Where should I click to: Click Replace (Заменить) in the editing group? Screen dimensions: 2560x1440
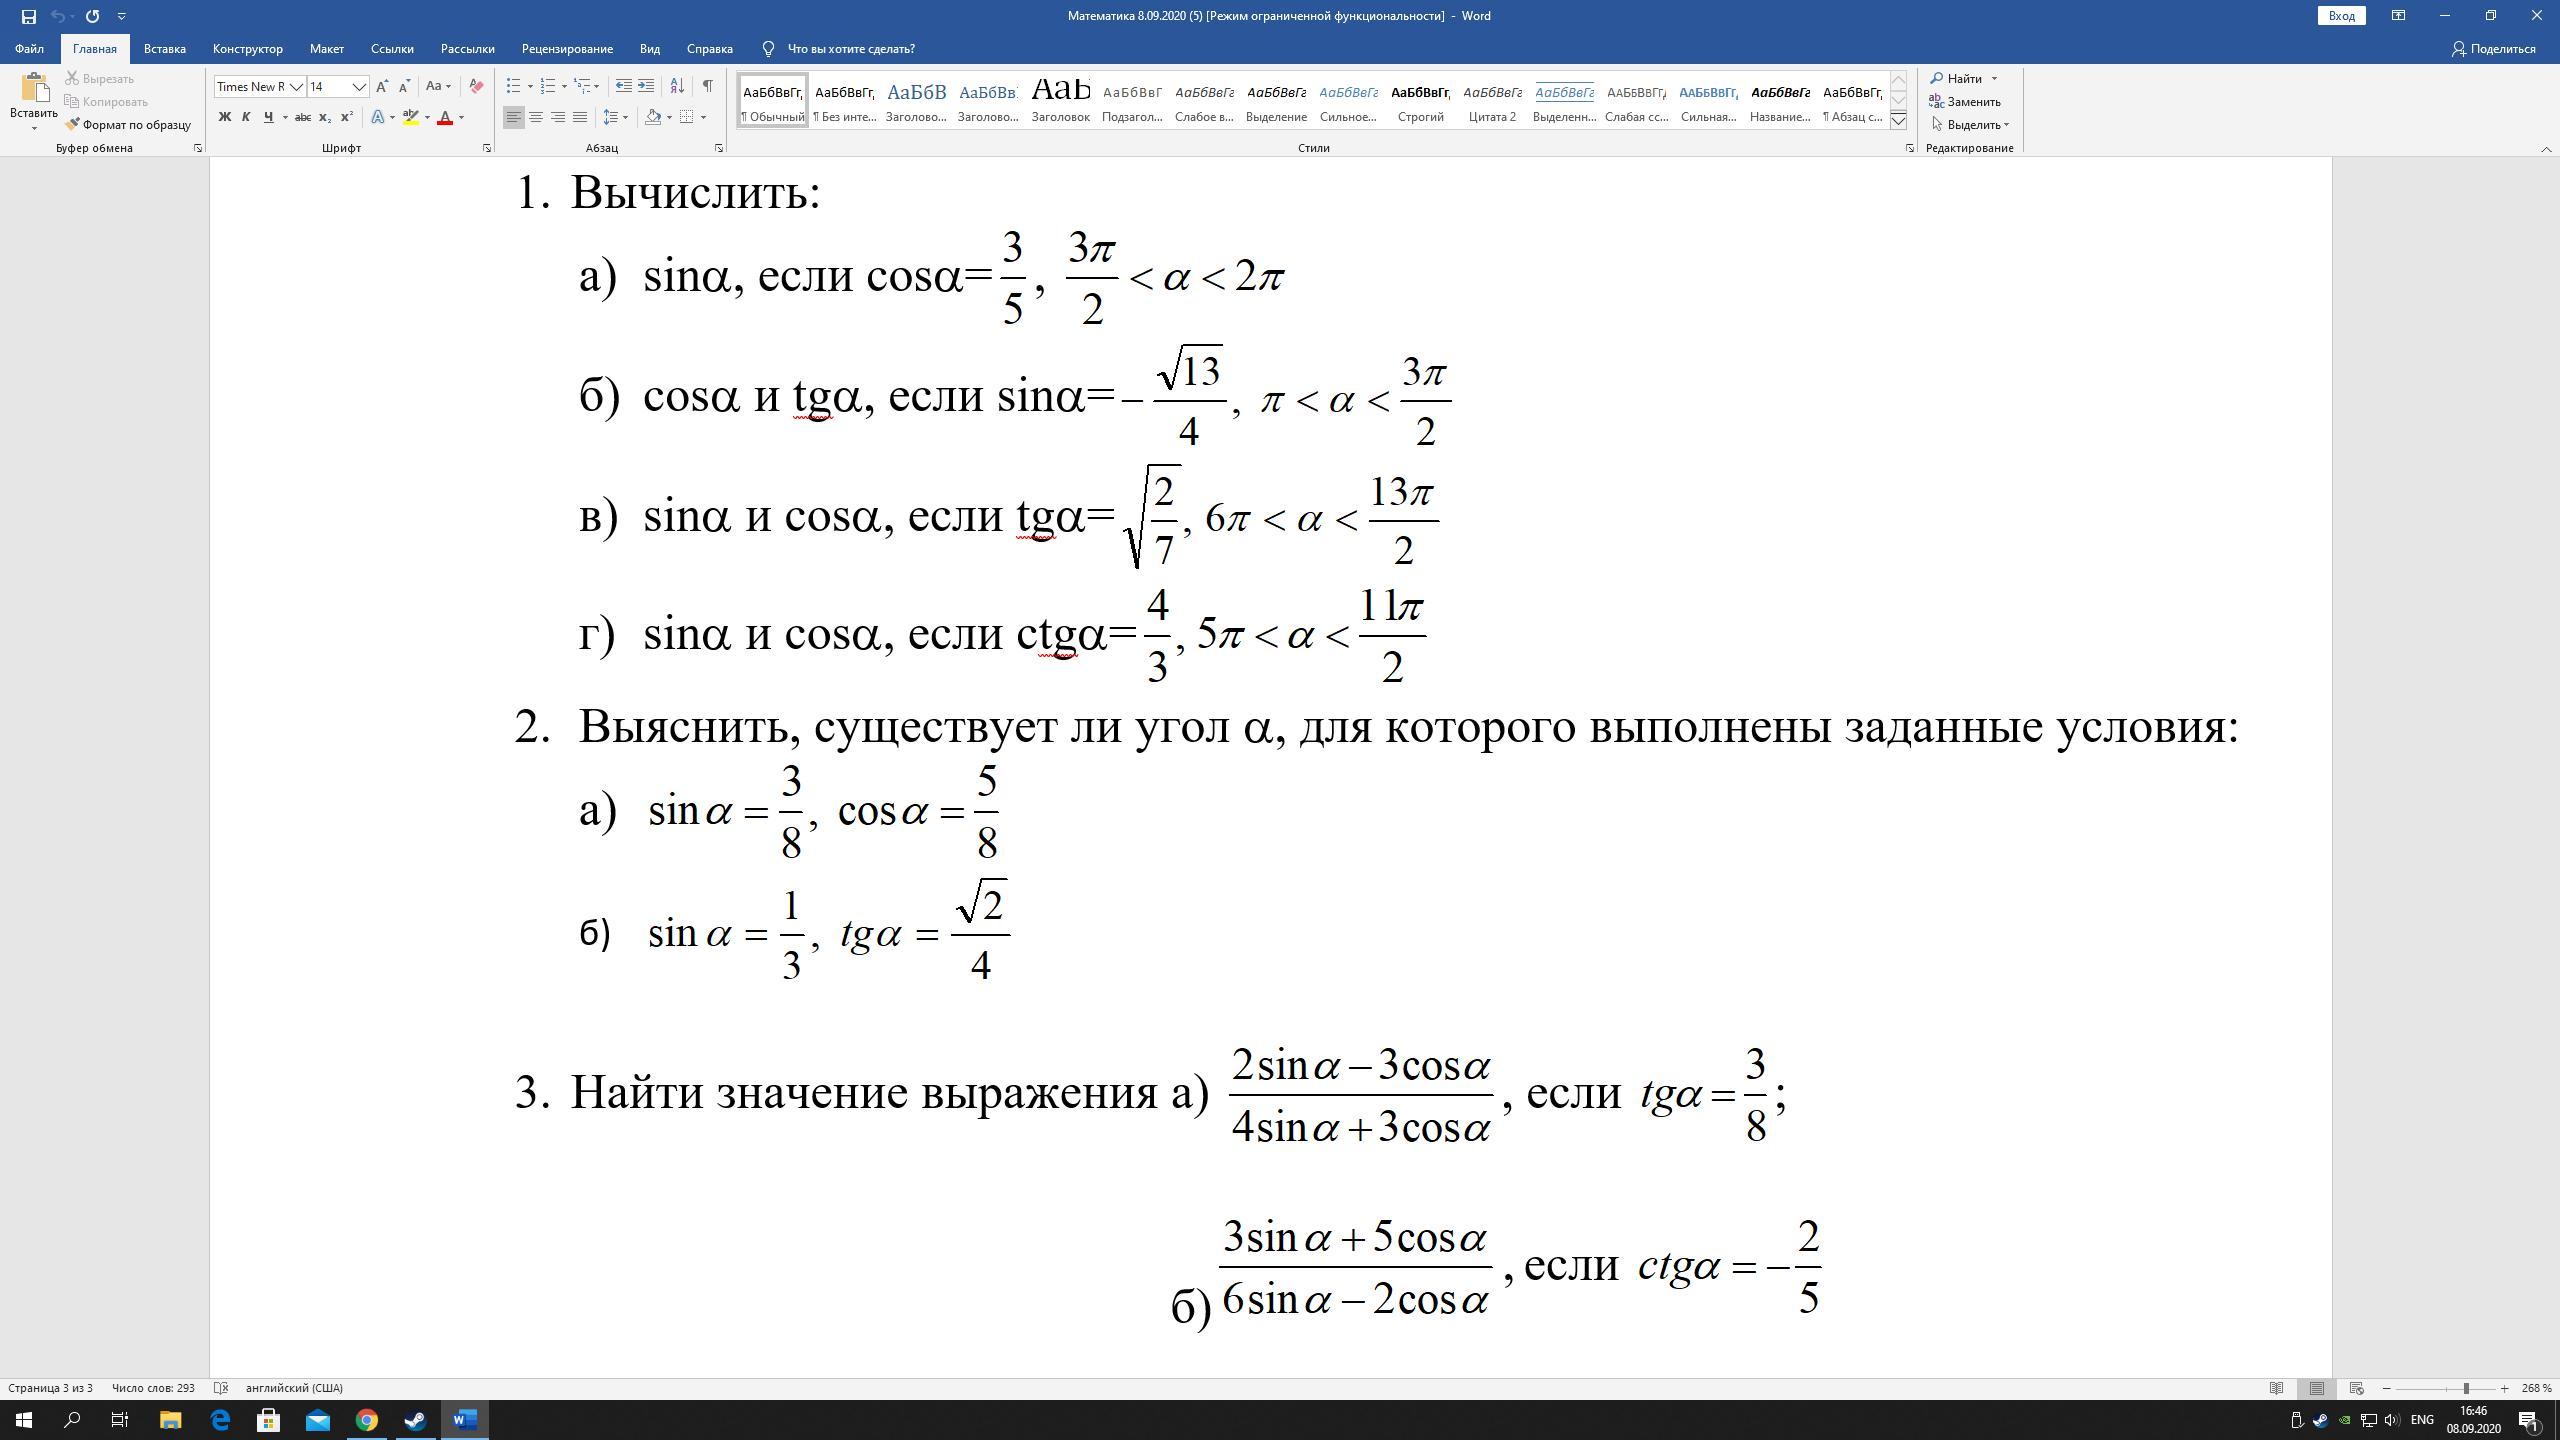1965,101
